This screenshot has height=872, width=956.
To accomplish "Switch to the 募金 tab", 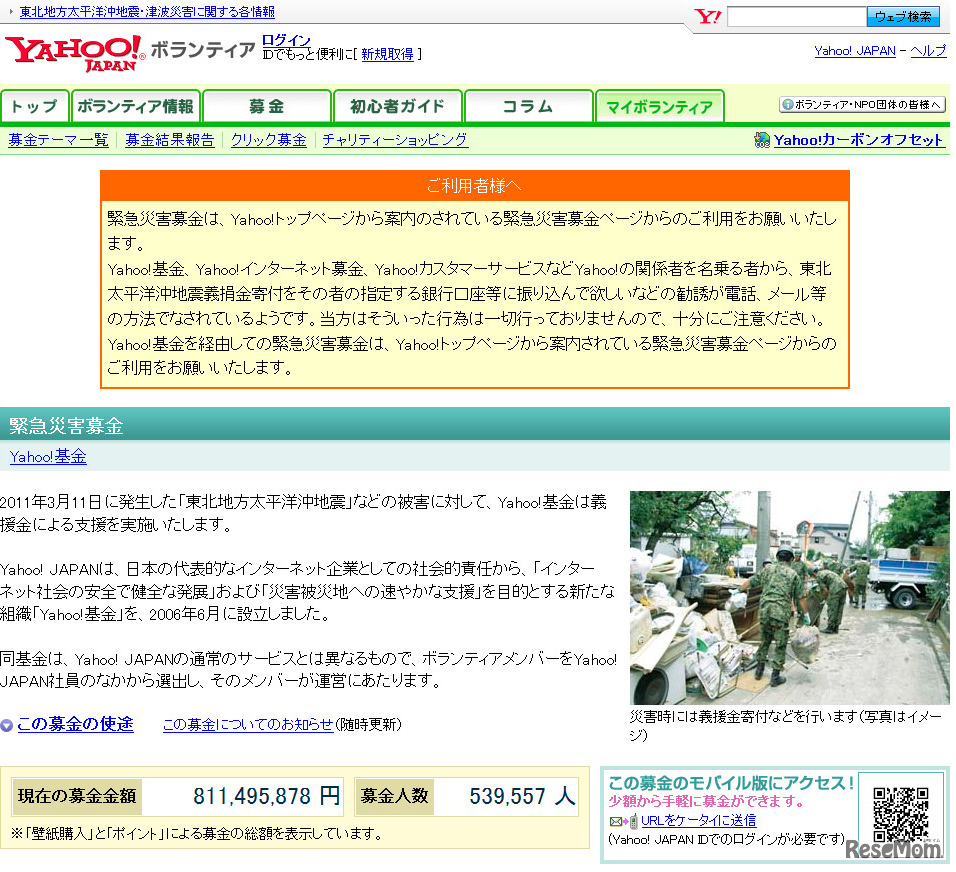I will (x=266, y=107).
